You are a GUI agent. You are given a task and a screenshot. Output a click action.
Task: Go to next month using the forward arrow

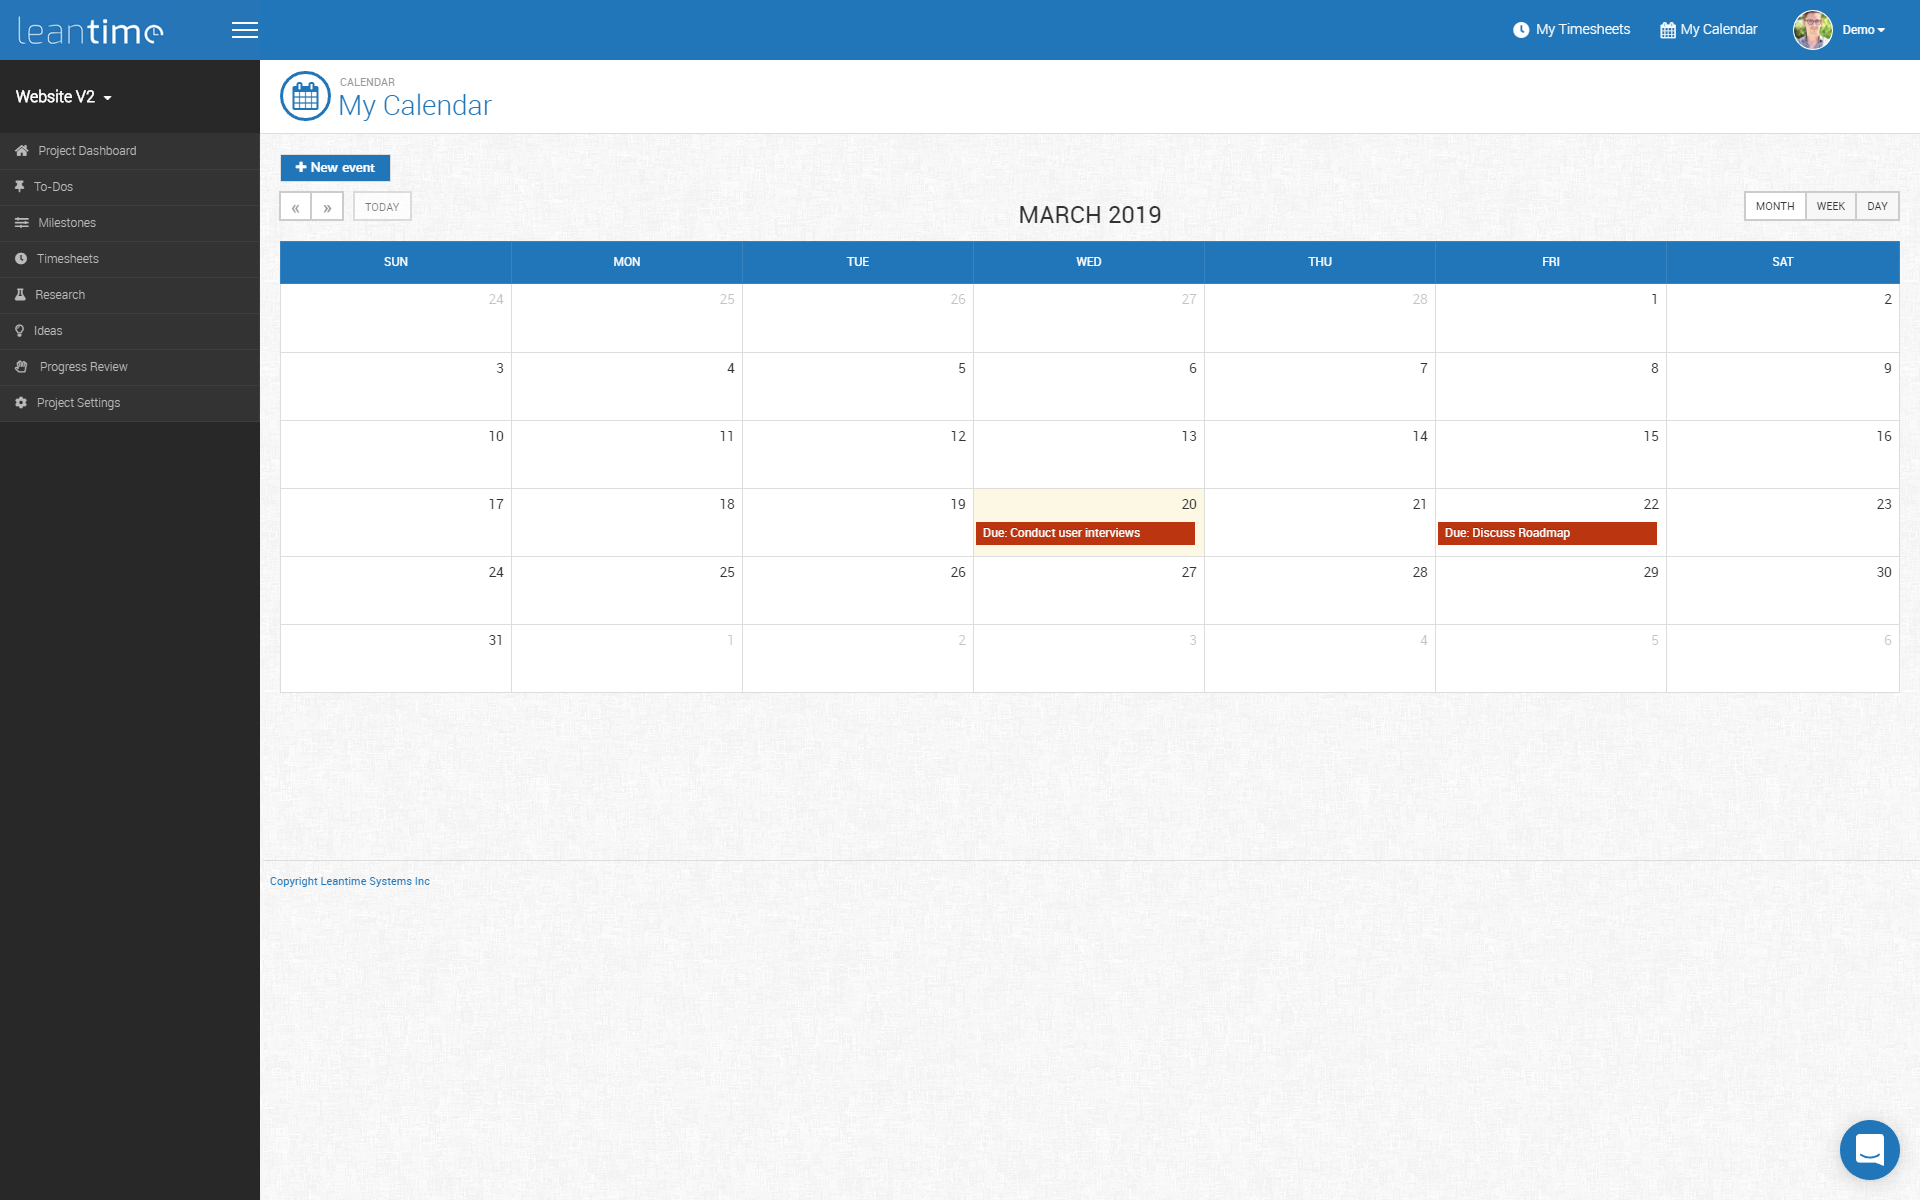pos(327,207)
